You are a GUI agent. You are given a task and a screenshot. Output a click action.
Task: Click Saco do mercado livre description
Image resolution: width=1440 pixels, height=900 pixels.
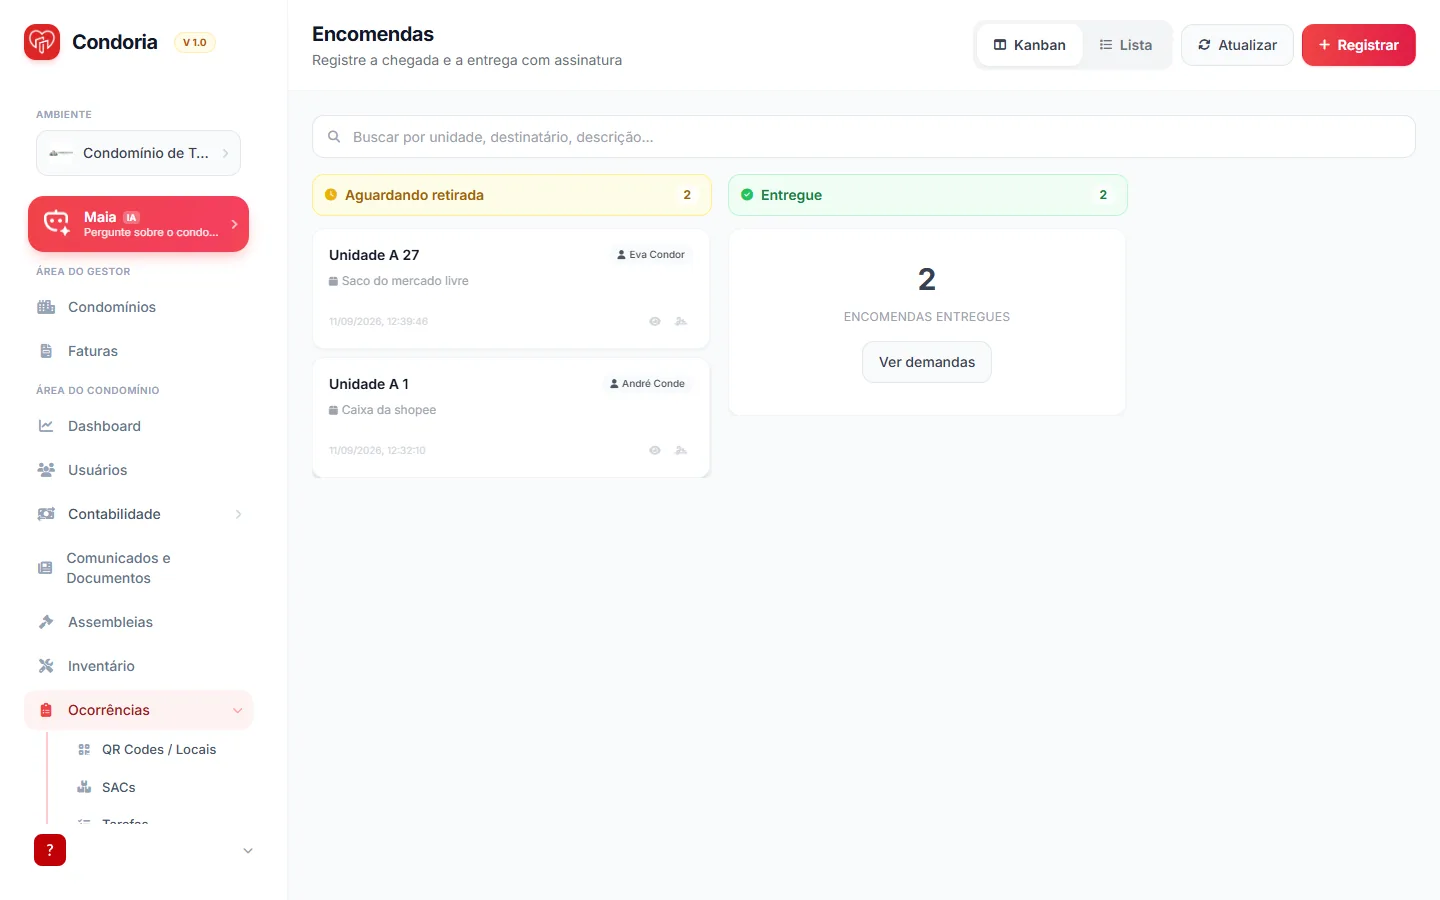tap(405, 281)
